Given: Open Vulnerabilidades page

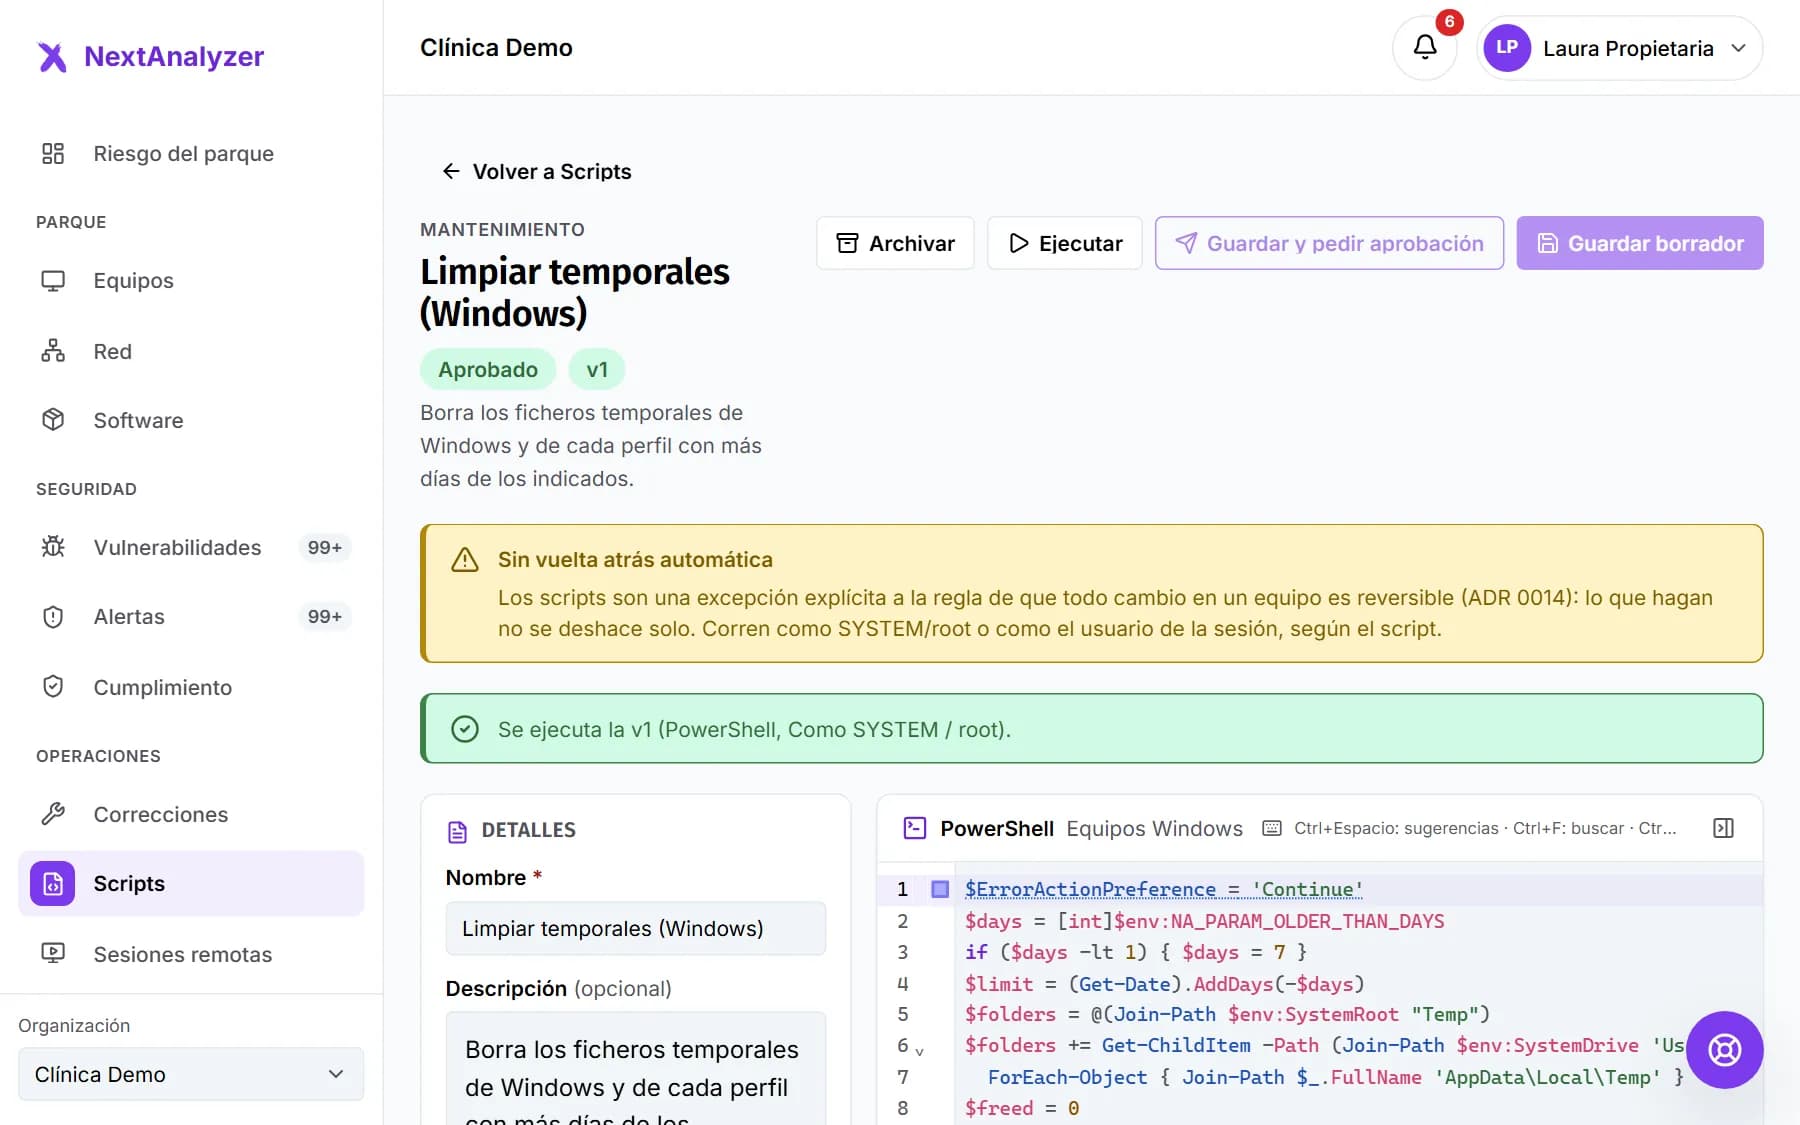Looking at the screenshot, I should [191, 547].
